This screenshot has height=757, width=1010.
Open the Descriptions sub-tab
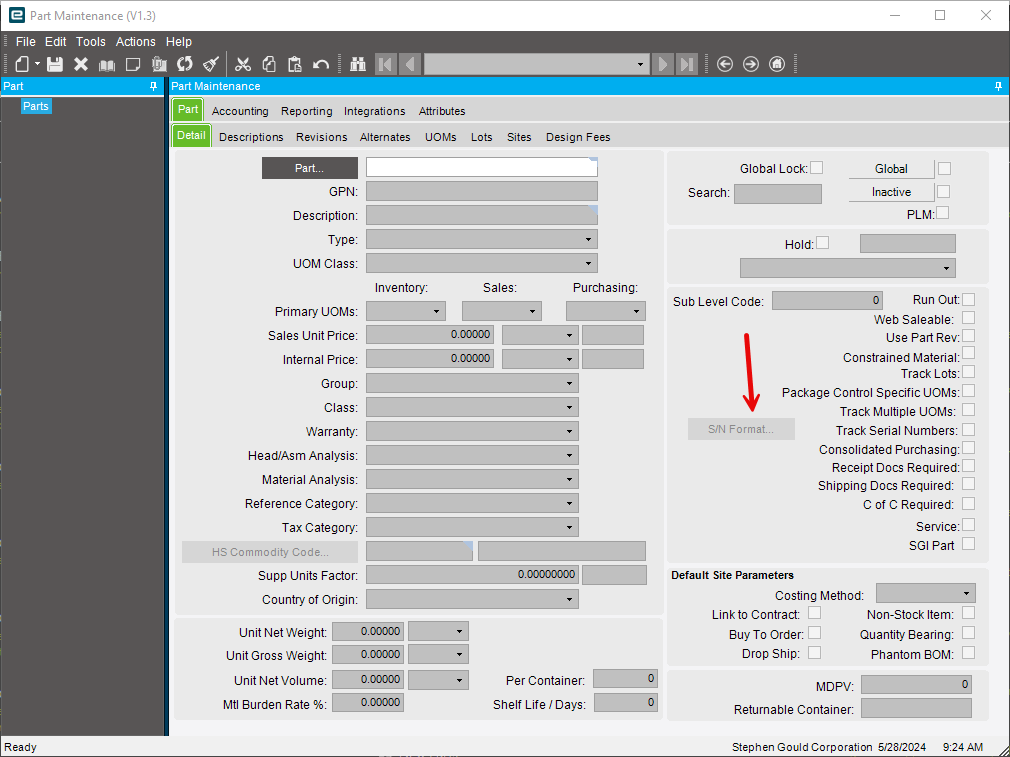coord(251,137)
